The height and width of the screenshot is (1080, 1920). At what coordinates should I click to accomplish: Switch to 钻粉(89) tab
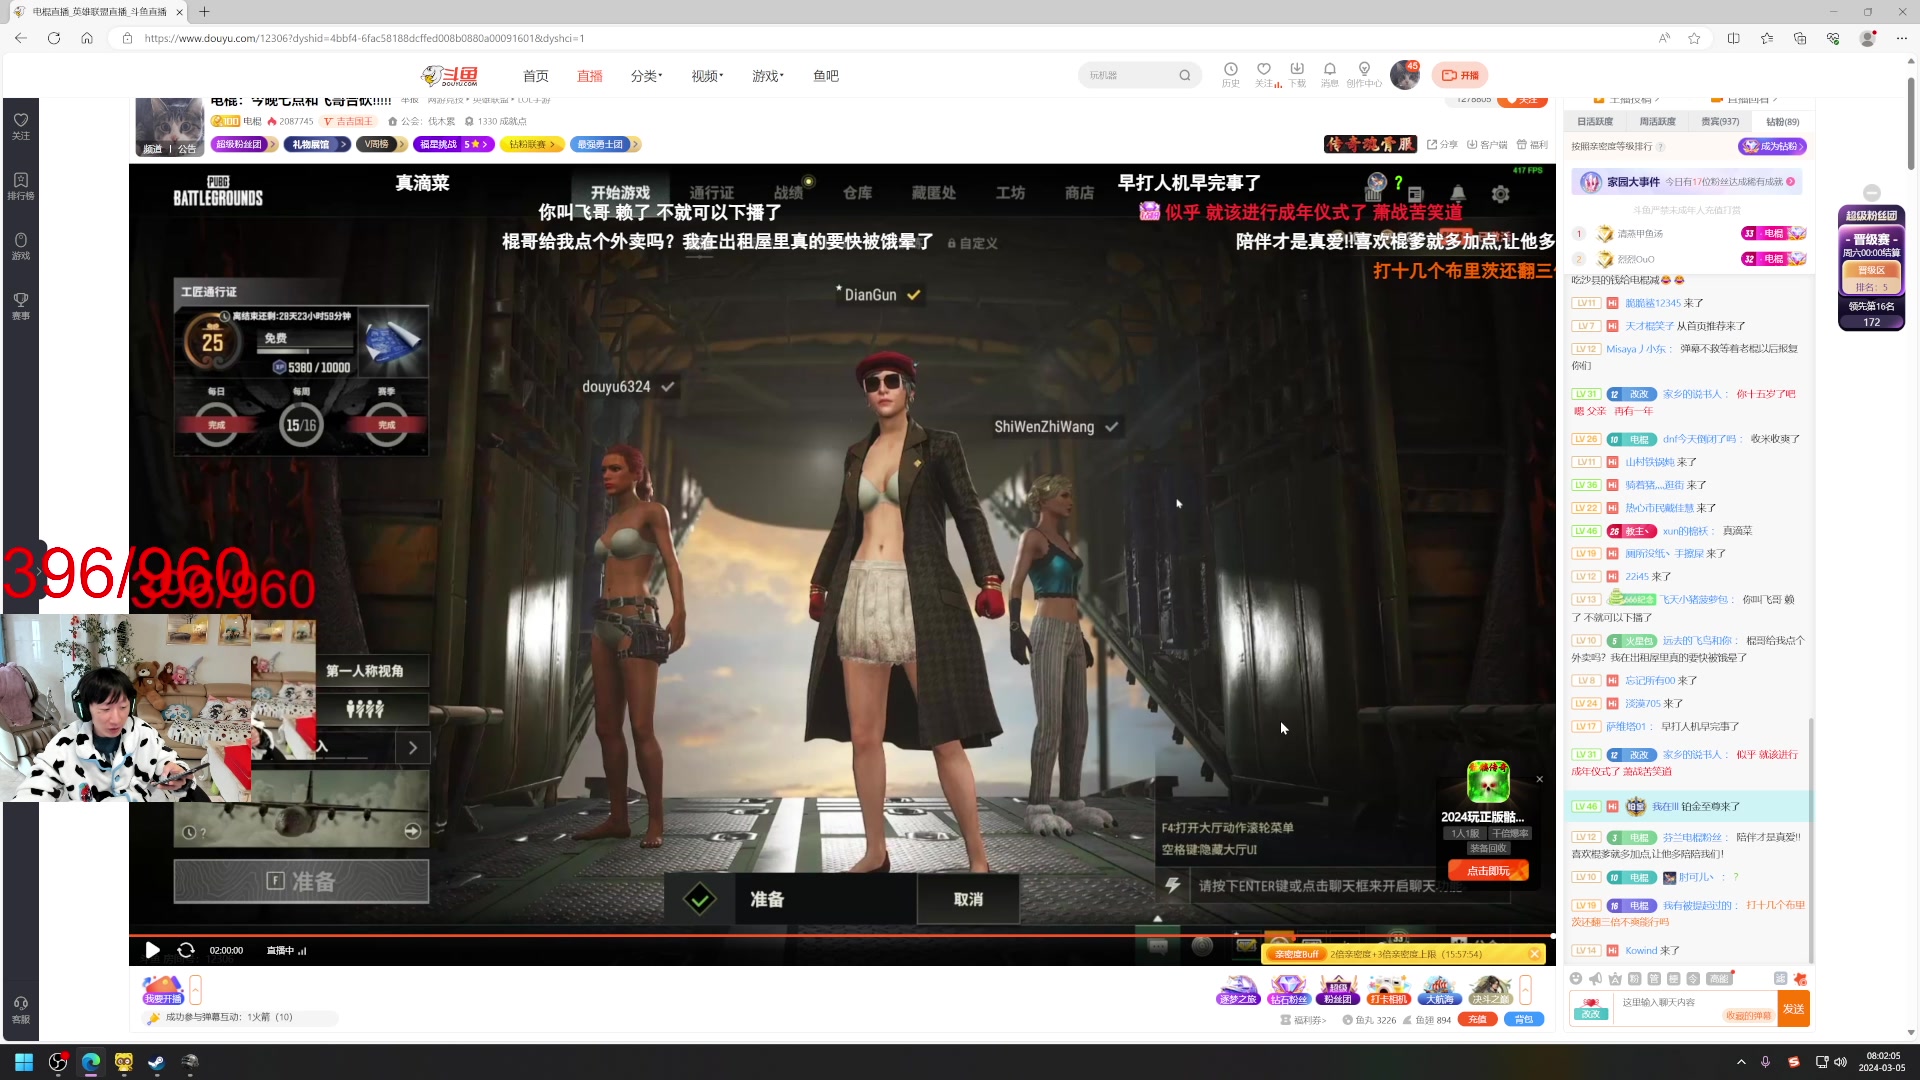pos(1782,122)
